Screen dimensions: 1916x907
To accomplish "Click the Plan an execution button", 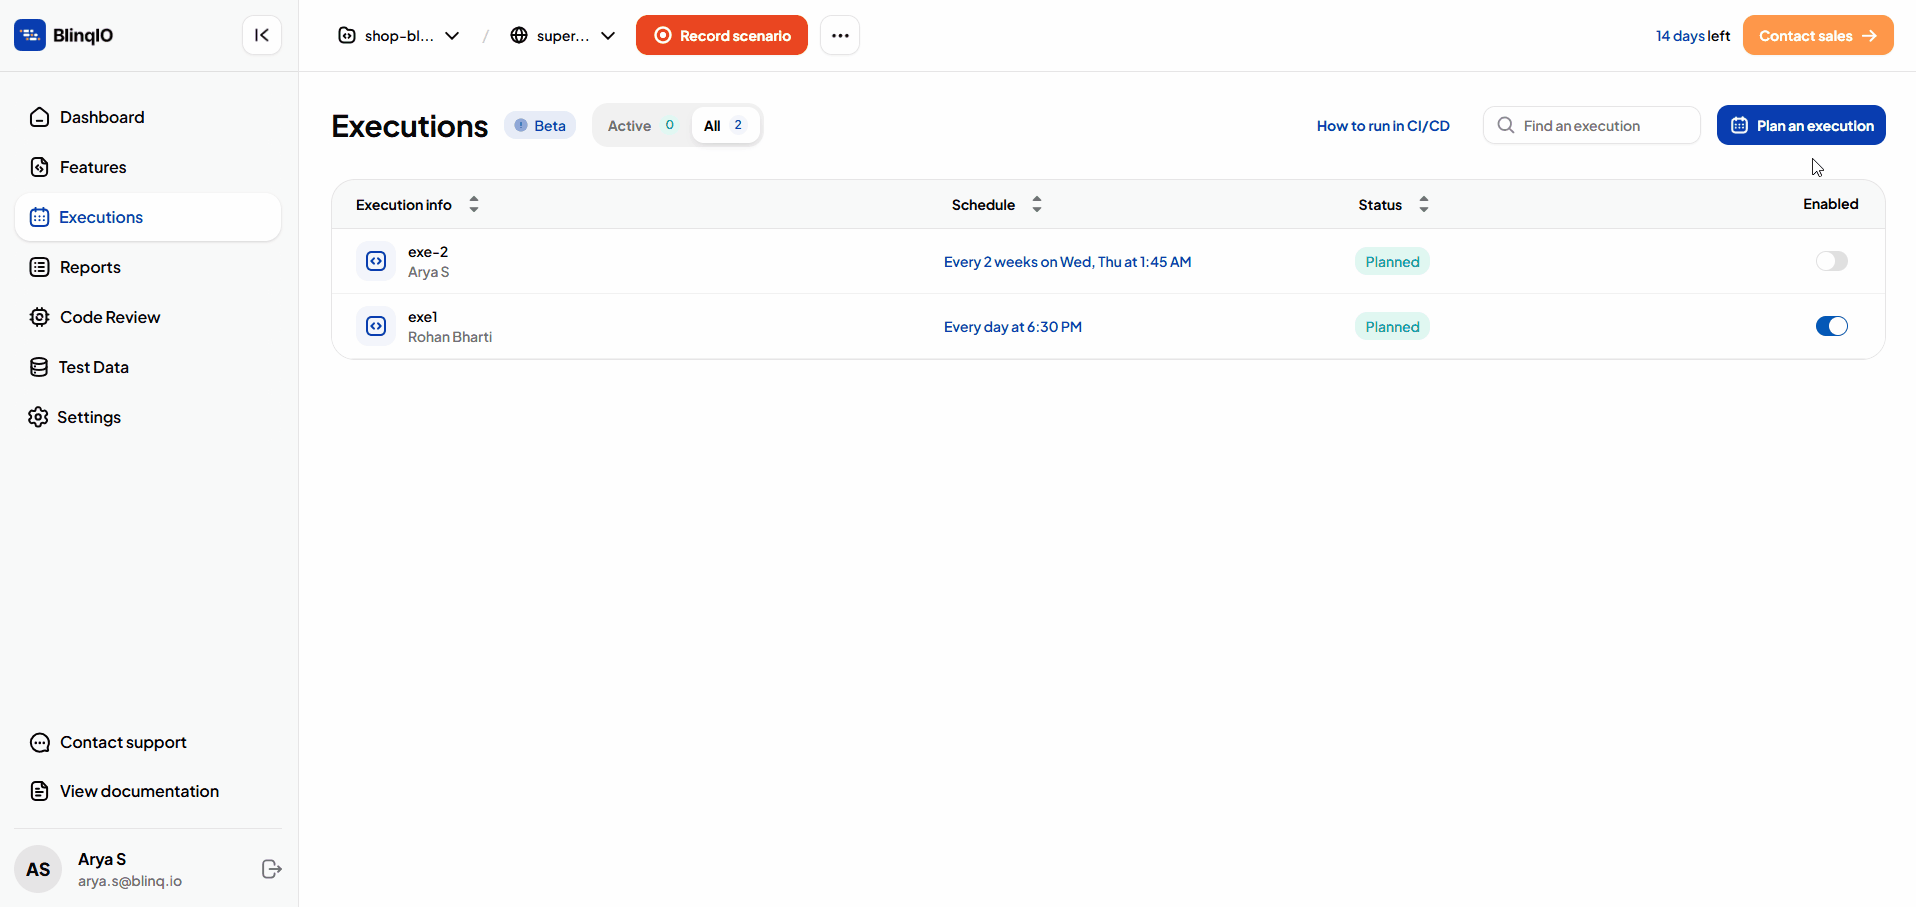I will (x=1801, y=125).
